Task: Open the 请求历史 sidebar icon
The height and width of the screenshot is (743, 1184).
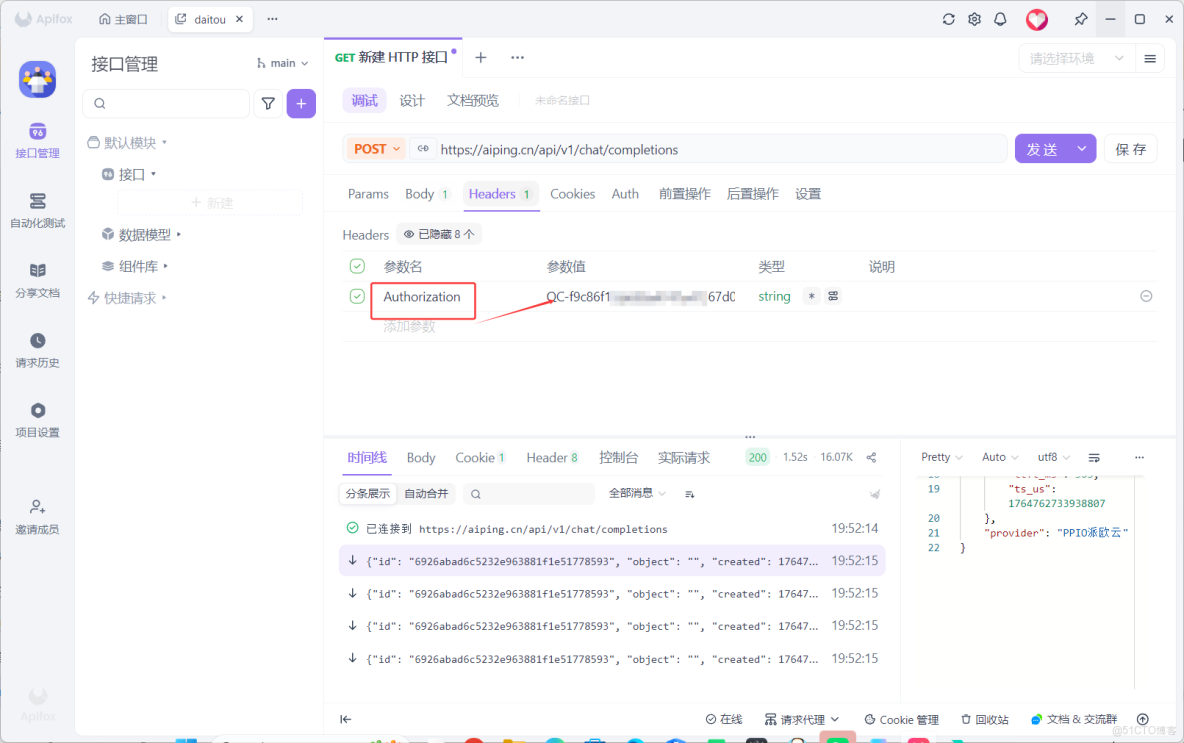Action: [x=37, y=348]
